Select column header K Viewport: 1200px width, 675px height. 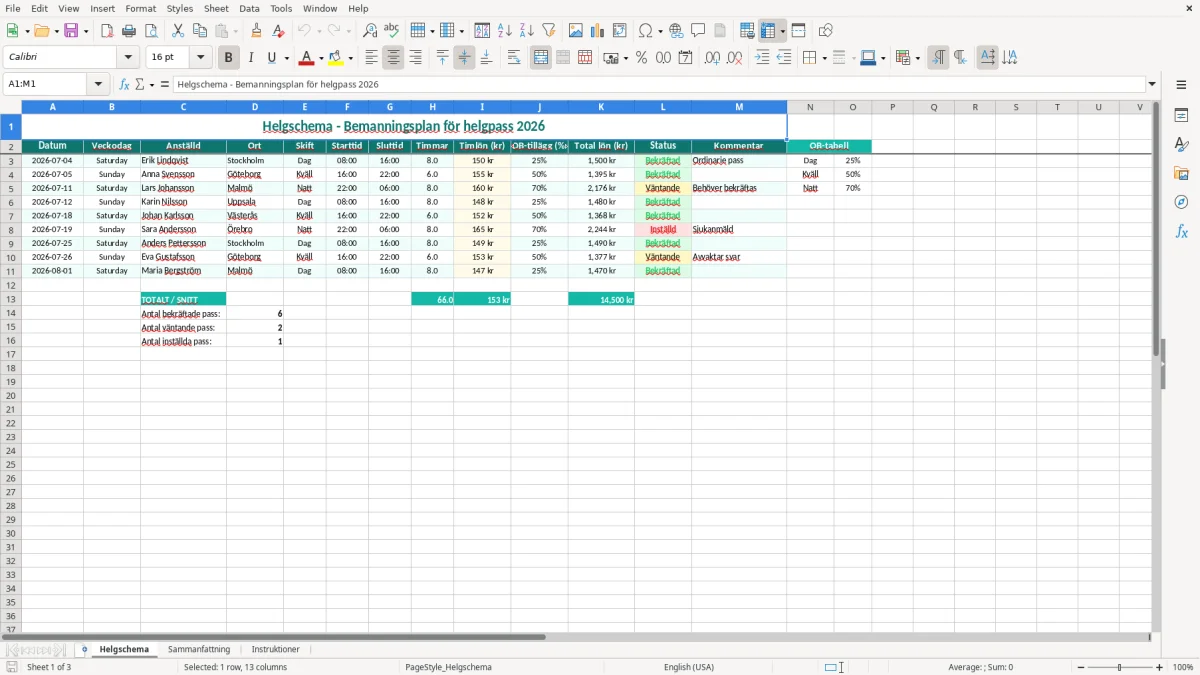coord(601,107)
